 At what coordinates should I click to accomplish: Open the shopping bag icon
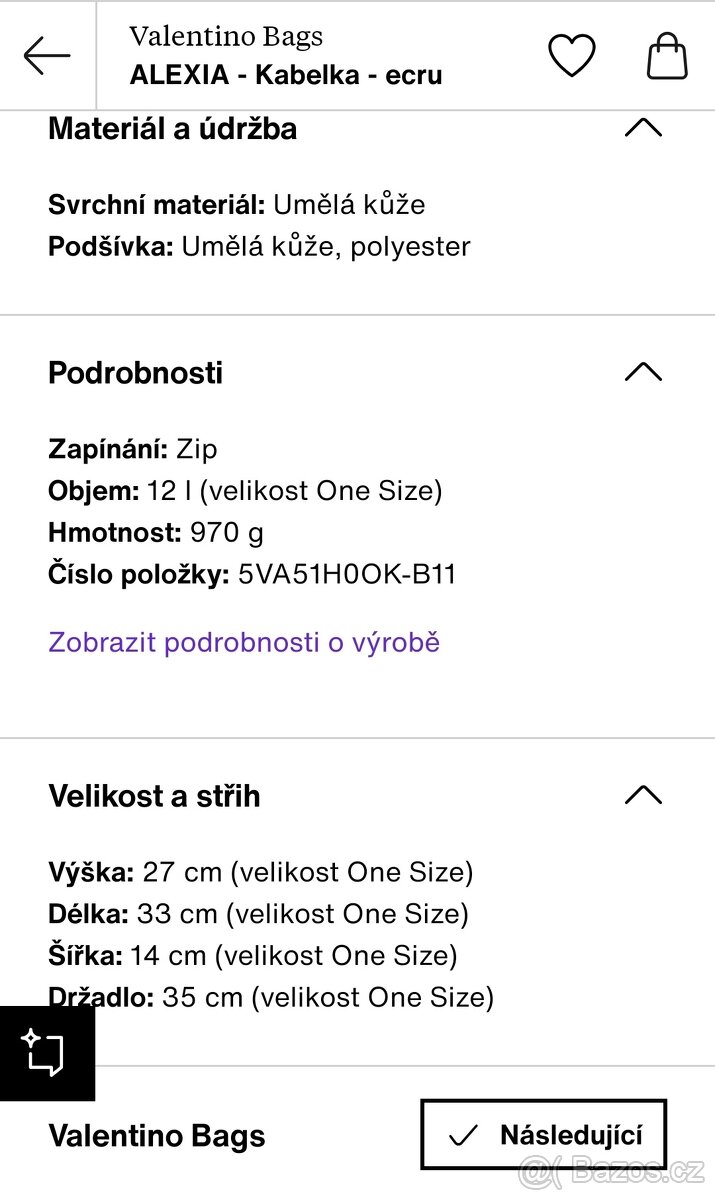point(667,56)
